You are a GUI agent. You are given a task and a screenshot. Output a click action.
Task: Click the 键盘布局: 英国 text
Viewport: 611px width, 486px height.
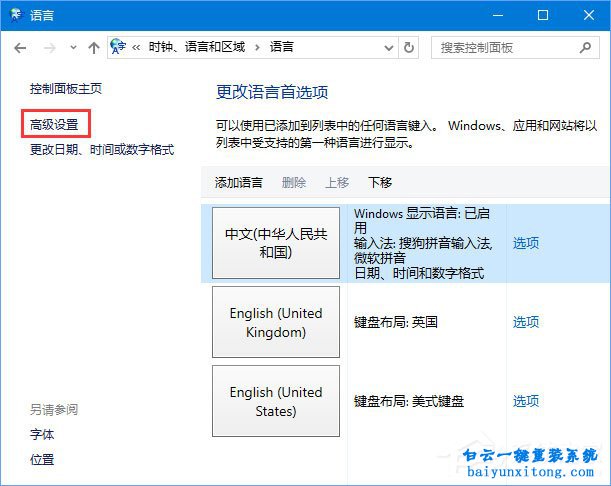point(396,322)
